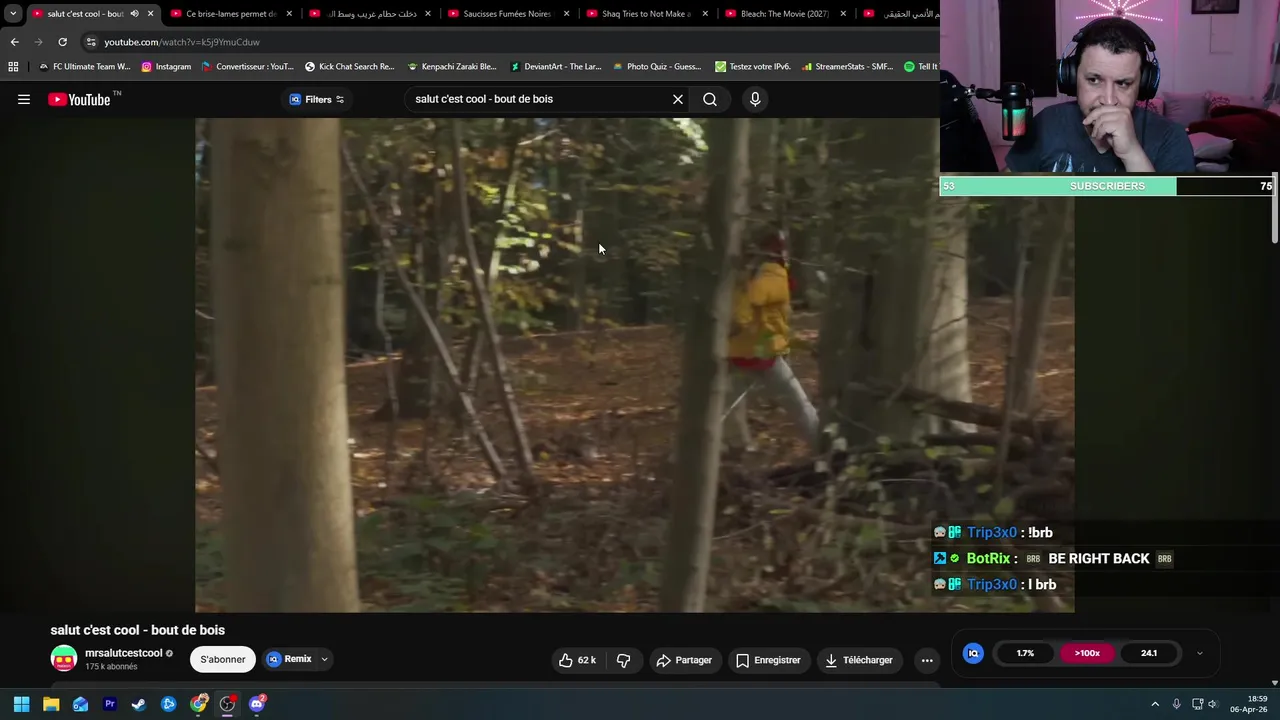Open 'FC Ultimate Team W...' bookmark

84,67
